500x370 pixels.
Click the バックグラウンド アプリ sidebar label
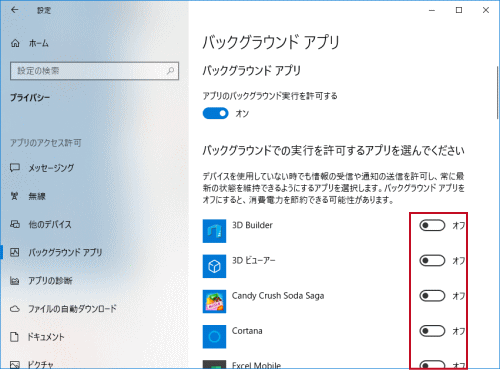(65, 252)
